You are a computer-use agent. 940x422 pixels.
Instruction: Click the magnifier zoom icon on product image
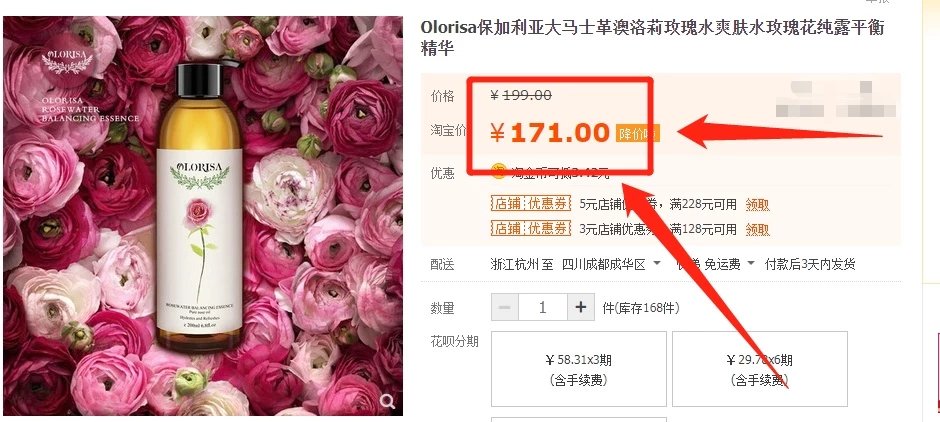[387, 401]
